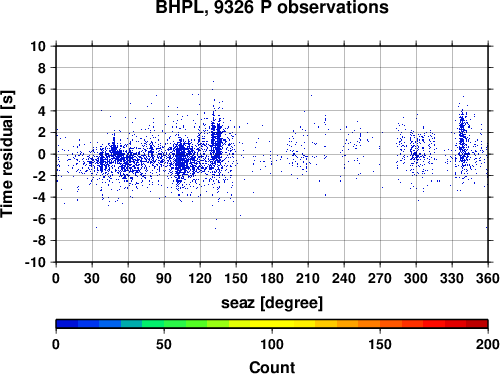The height and width of the screenshot is (374, 500).
Task: Click the 270 tick label on x-axis
Action: click(x=380, y=278)
